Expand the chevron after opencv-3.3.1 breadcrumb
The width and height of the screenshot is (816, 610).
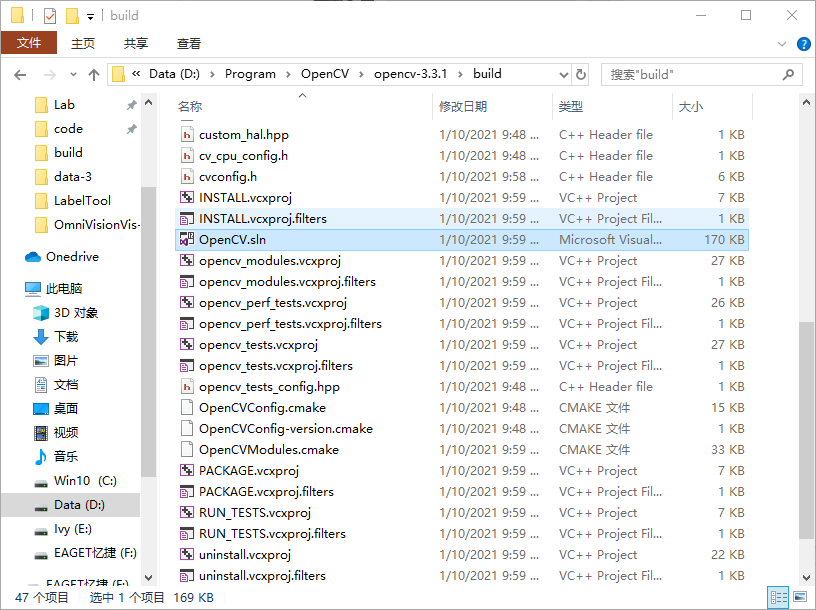point(460,74)
